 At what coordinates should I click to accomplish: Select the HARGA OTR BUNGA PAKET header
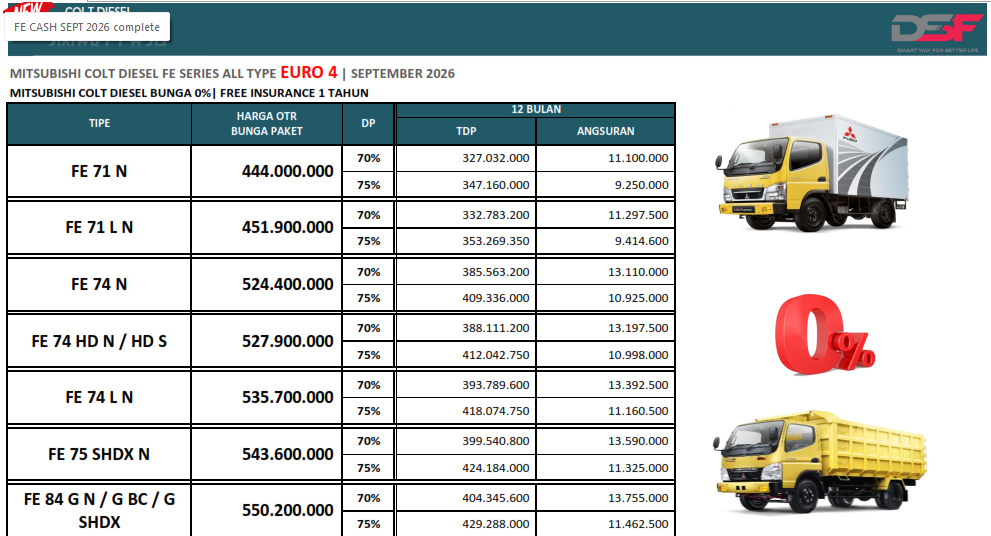click(x=267, y=123)
